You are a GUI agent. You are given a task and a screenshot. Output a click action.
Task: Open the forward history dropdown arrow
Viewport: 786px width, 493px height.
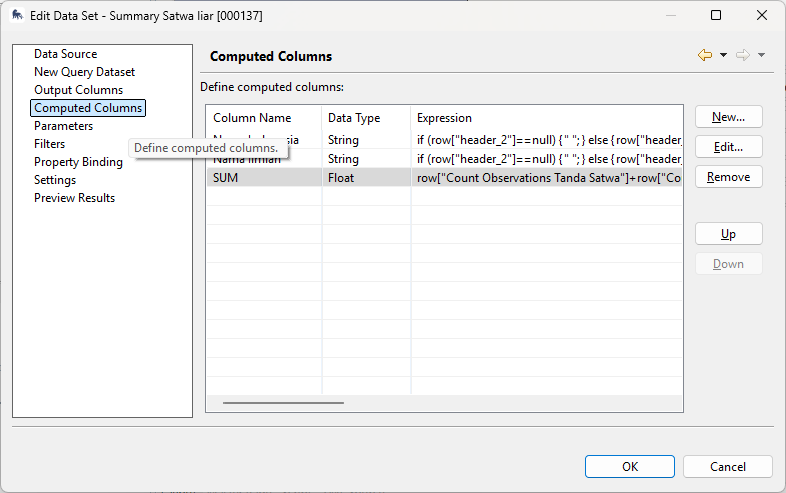pyautogui.click(x=761, y=56)
